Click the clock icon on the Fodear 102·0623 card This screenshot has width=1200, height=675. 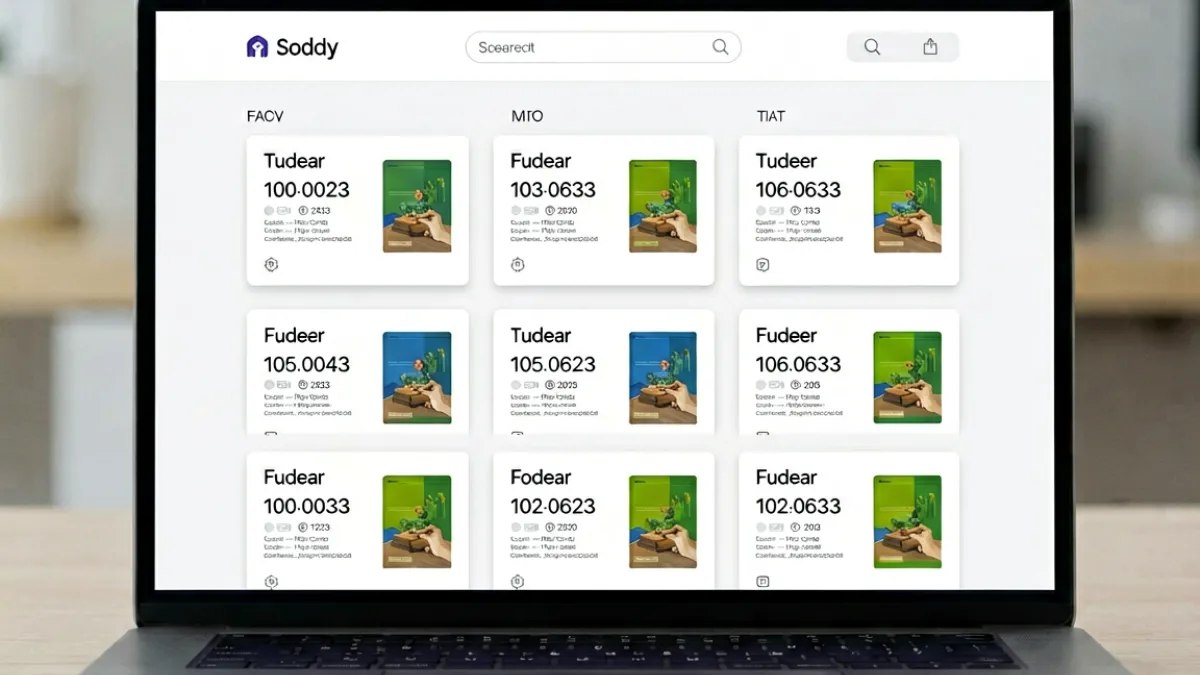pyautogui.click(x=550, y=527)
